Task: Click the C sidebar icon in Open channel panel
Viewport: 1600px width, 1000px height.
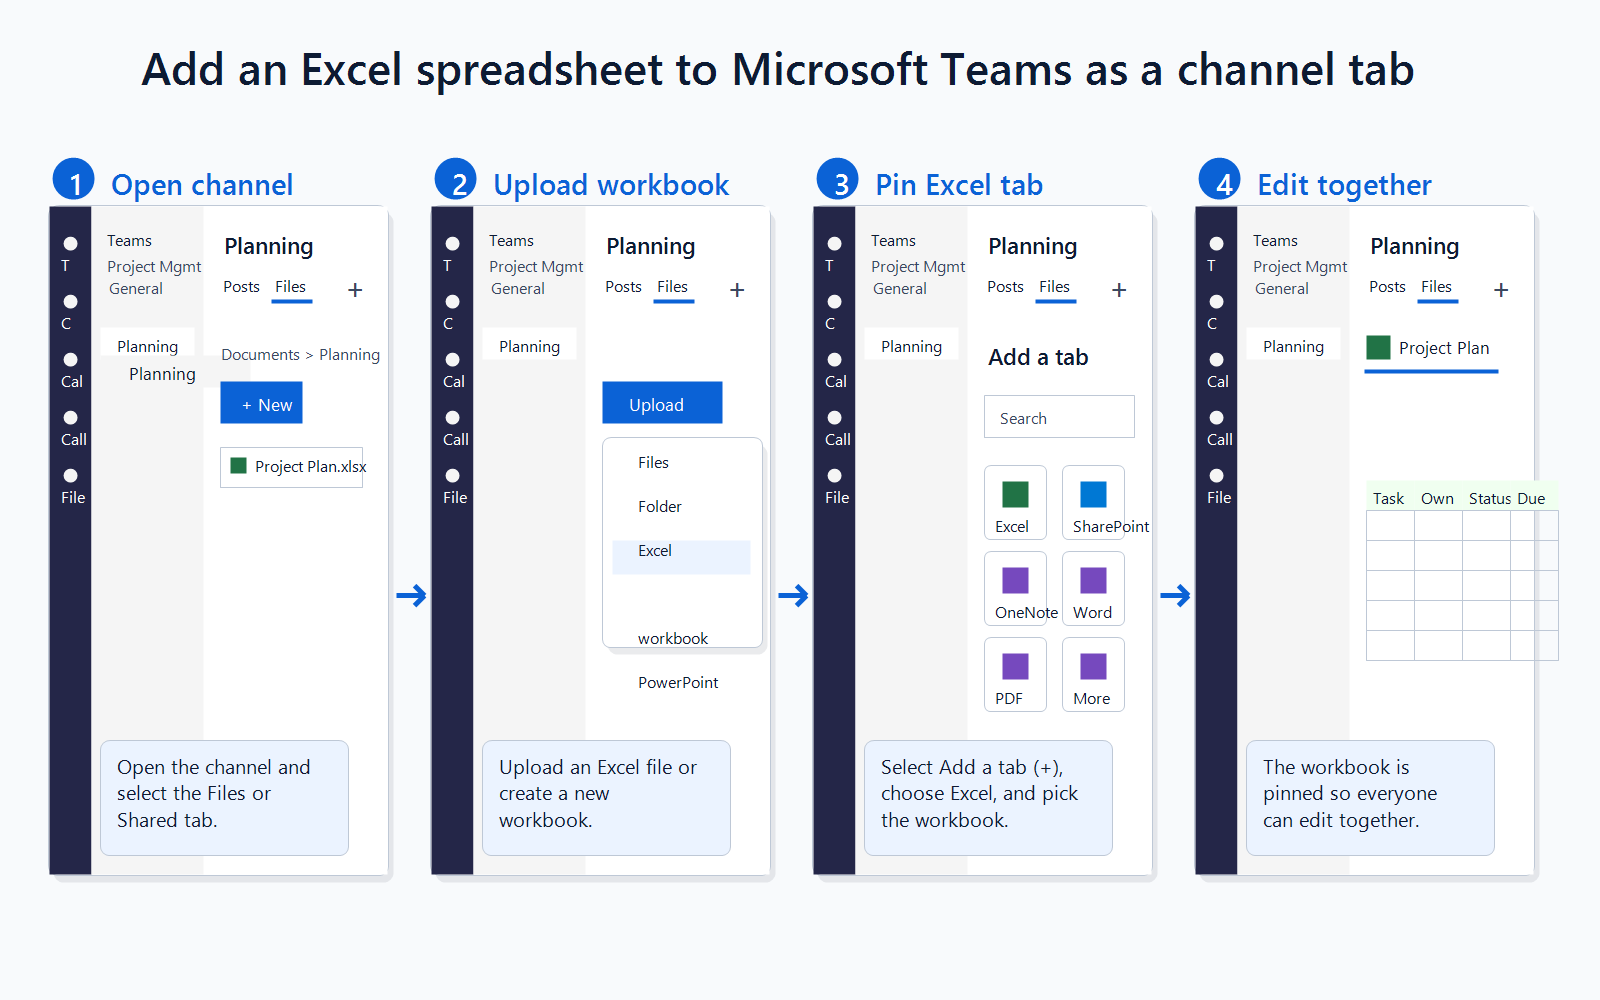Action: (71, 302)
